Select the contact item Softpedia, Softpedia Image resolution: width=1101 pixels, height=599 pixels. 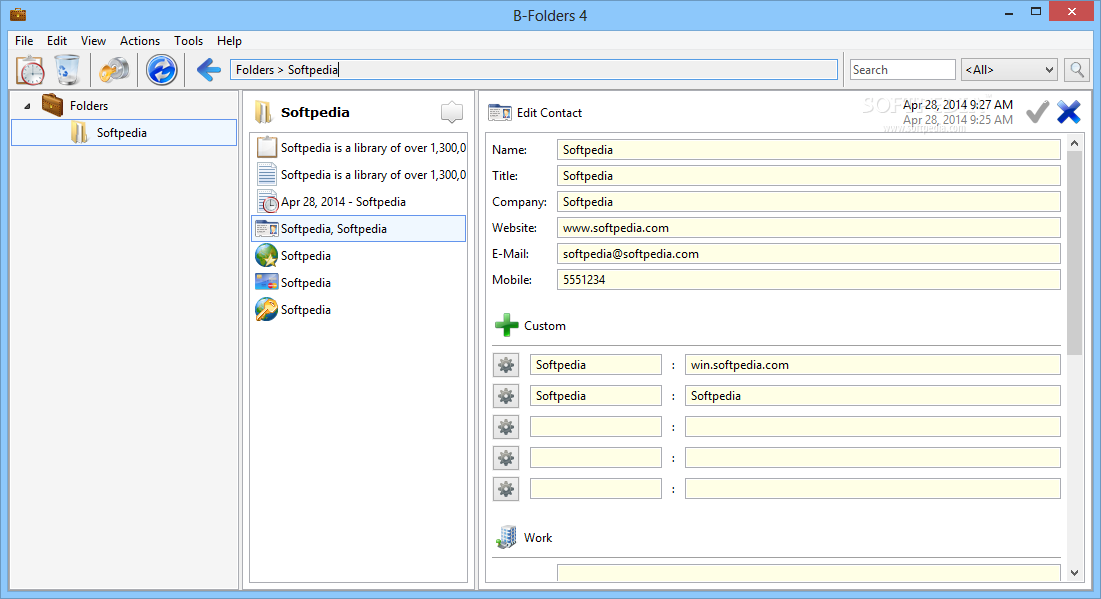click(x=360, y=229)
